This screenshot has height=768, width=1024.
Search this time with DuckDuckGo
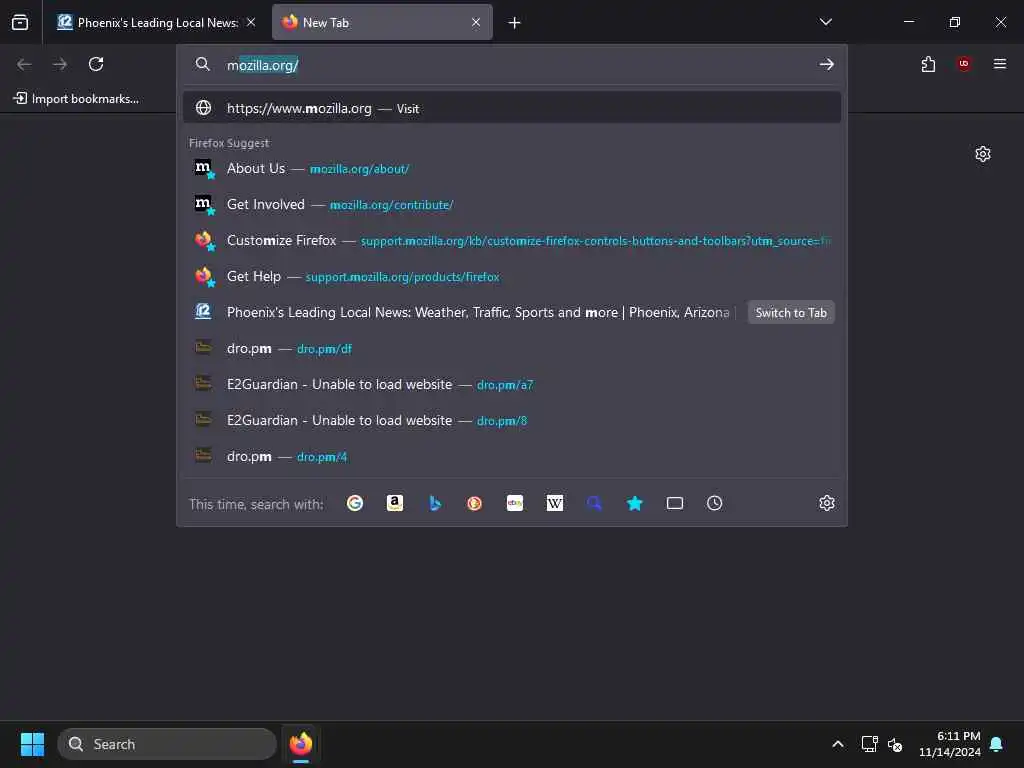pyautogui.click(x=475, y=503)
